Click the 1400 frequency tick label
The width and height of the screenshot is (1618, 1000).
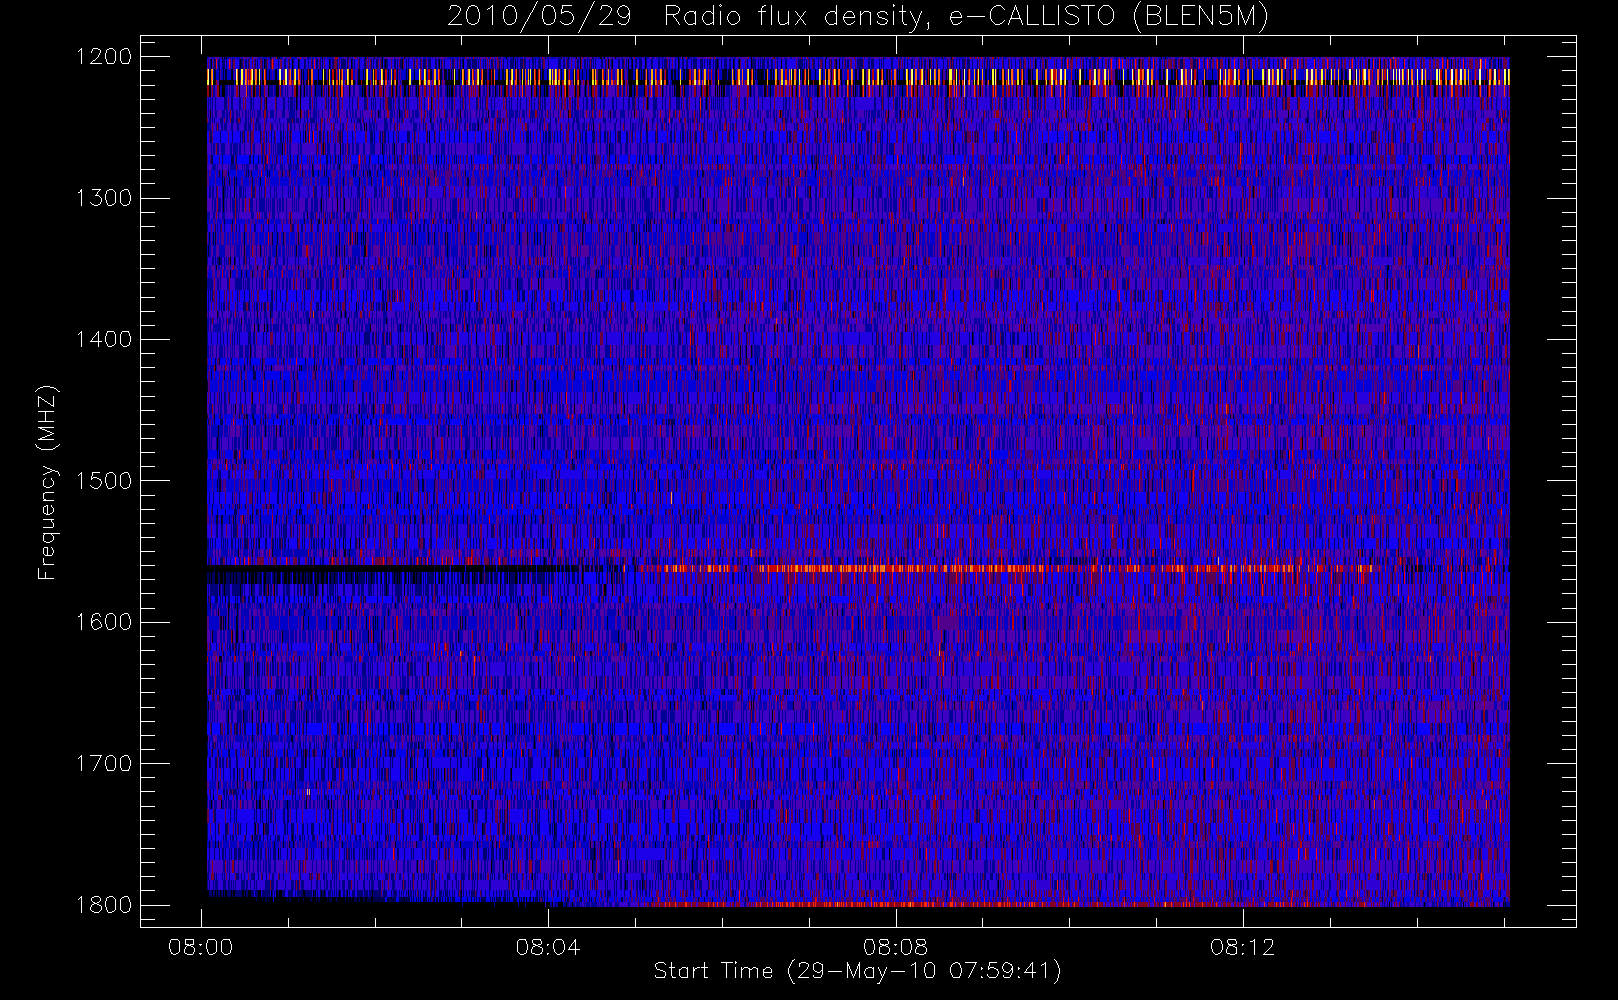pos(104,339)
